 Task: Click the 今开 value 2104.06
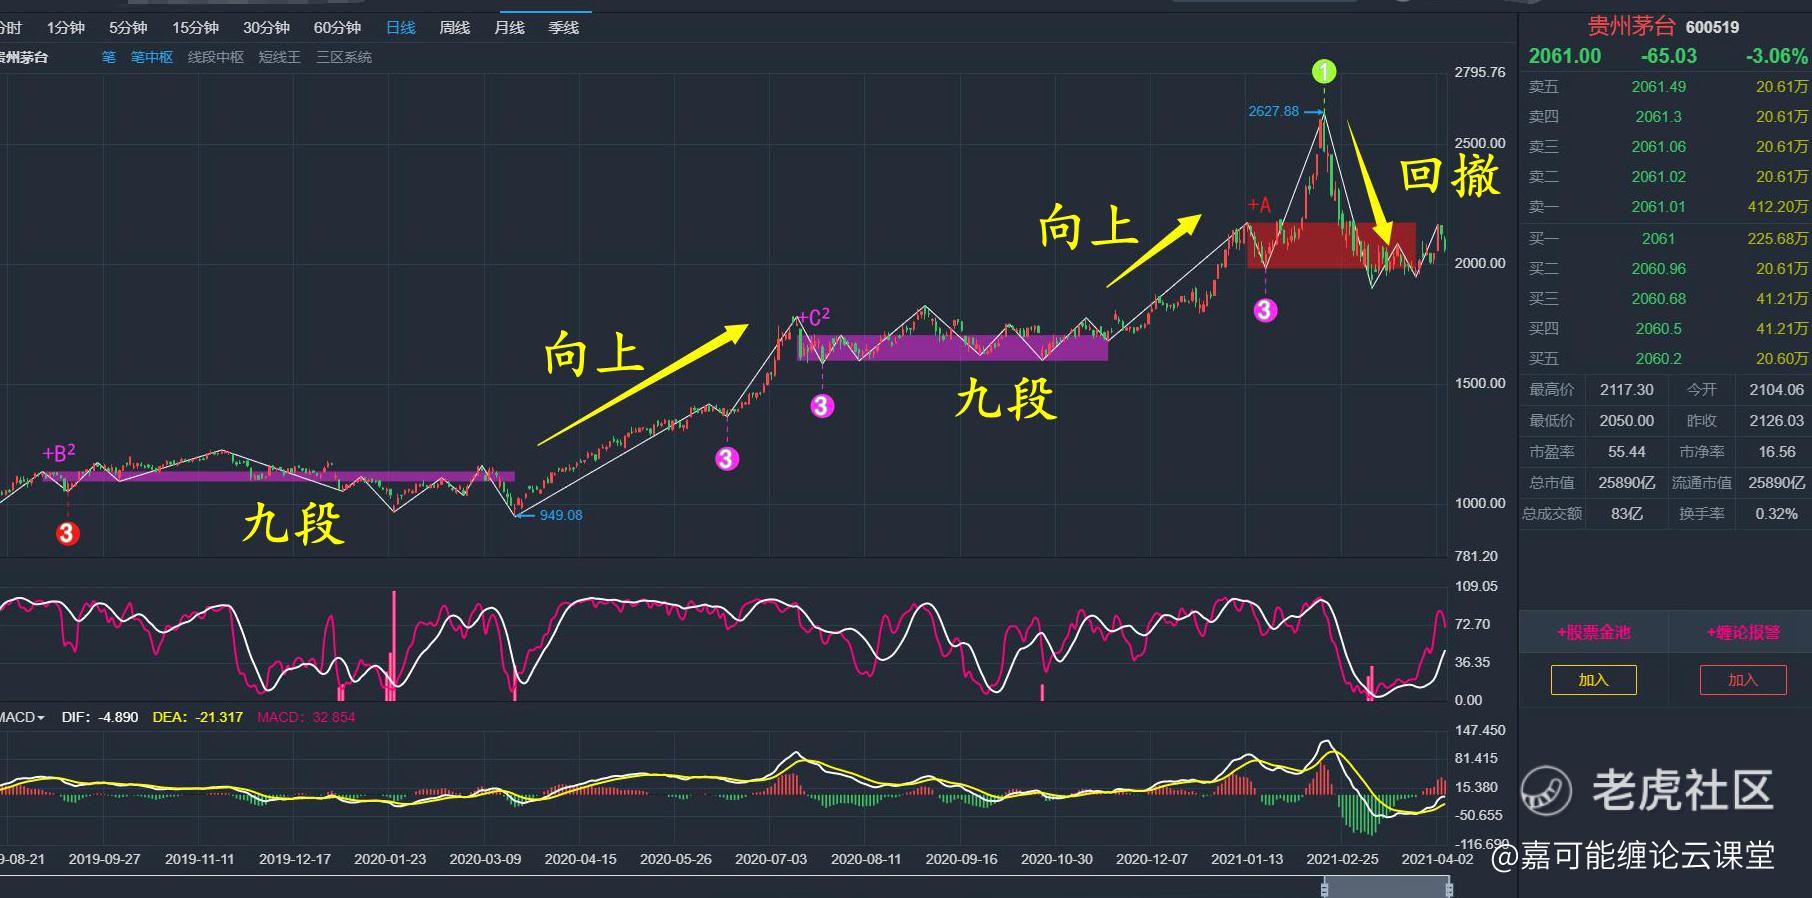(x=1777, y=390)
